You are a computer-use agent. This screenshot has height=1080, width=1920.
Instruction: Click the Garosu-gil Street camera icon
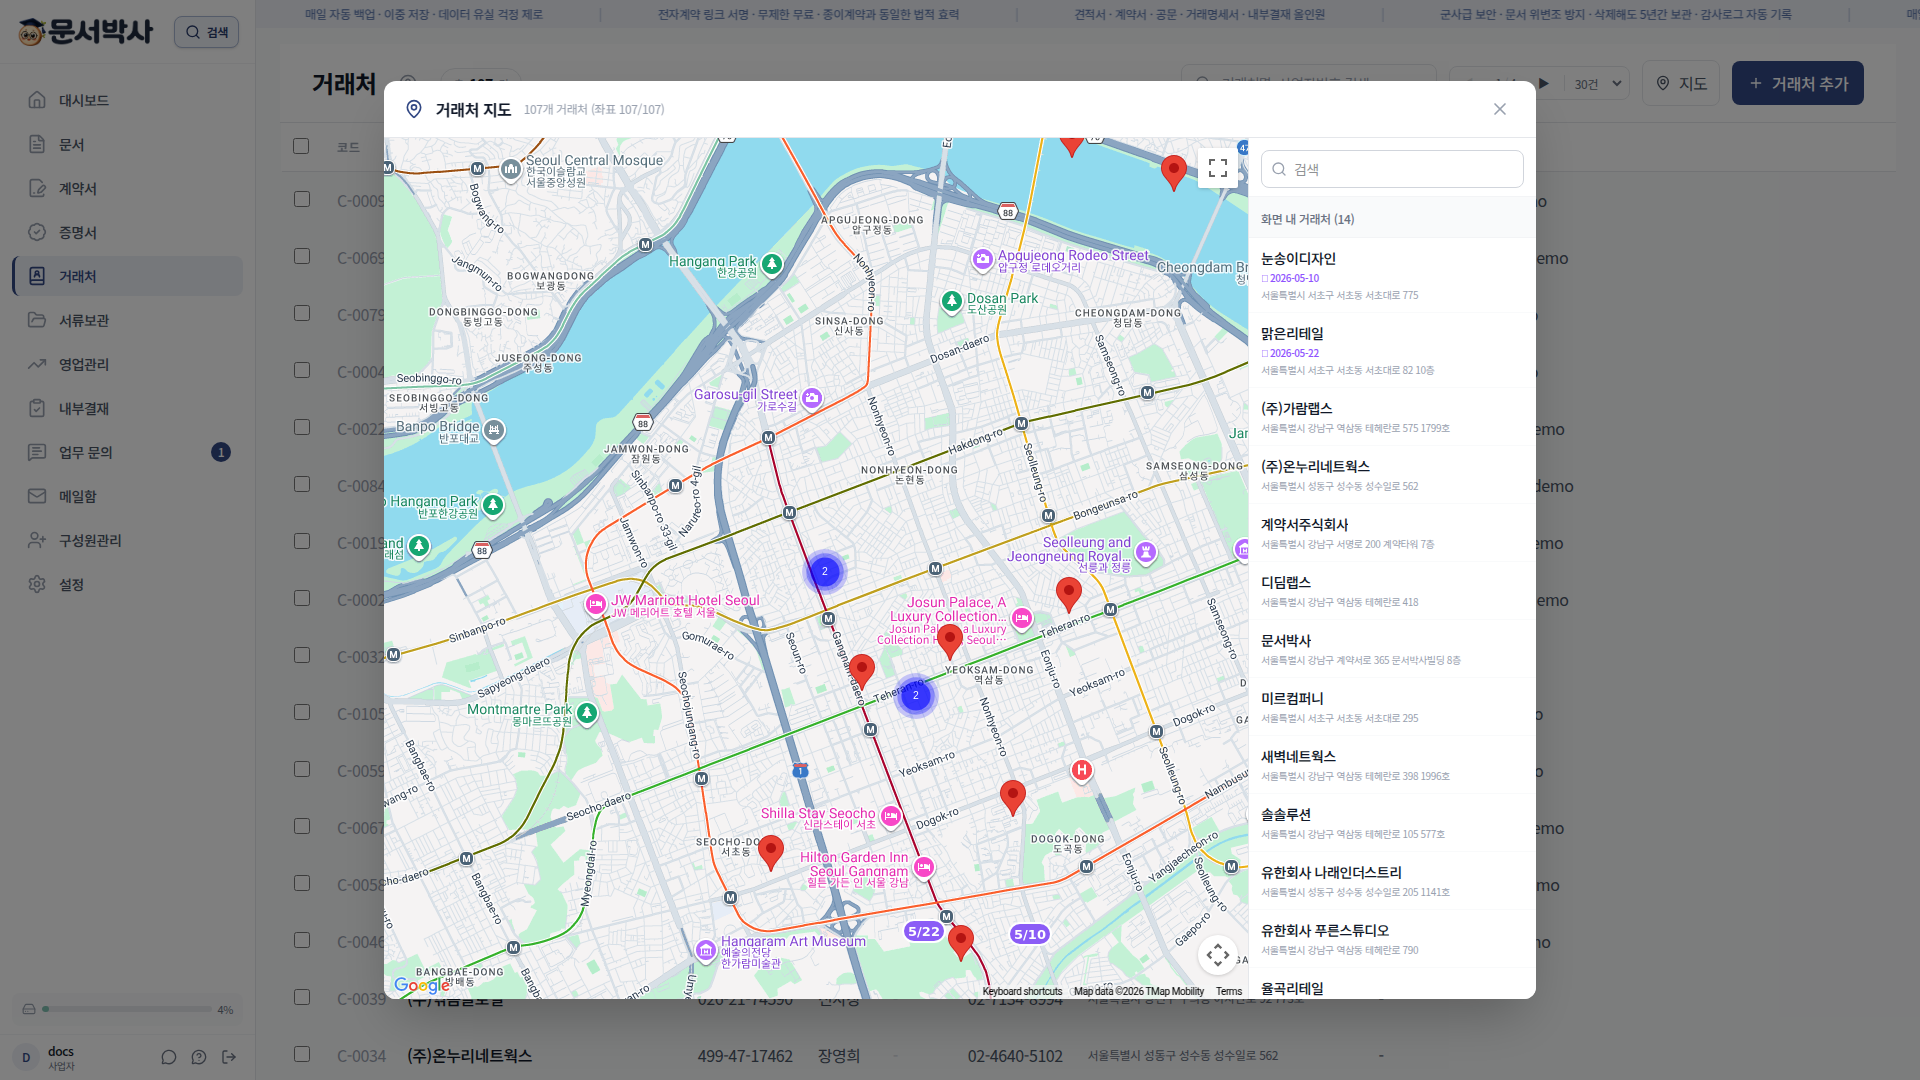(812, 398)
